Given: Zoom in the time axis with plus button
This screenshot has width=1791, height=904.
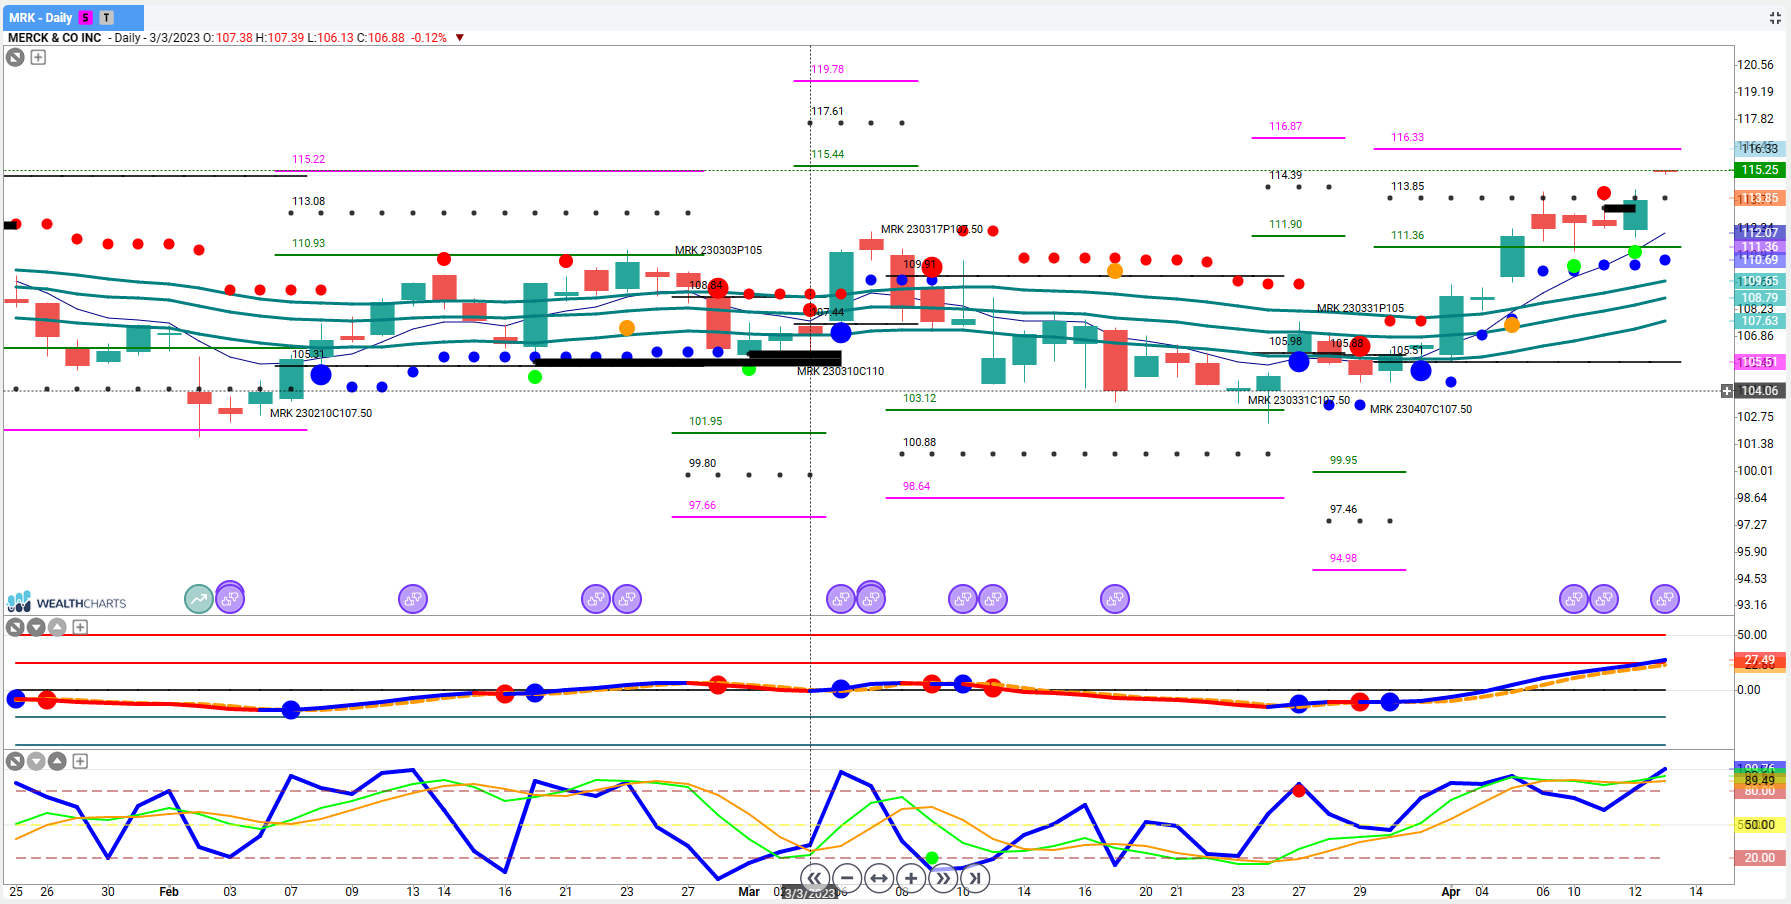Looking at the screenshot, I should click(911, 878).
